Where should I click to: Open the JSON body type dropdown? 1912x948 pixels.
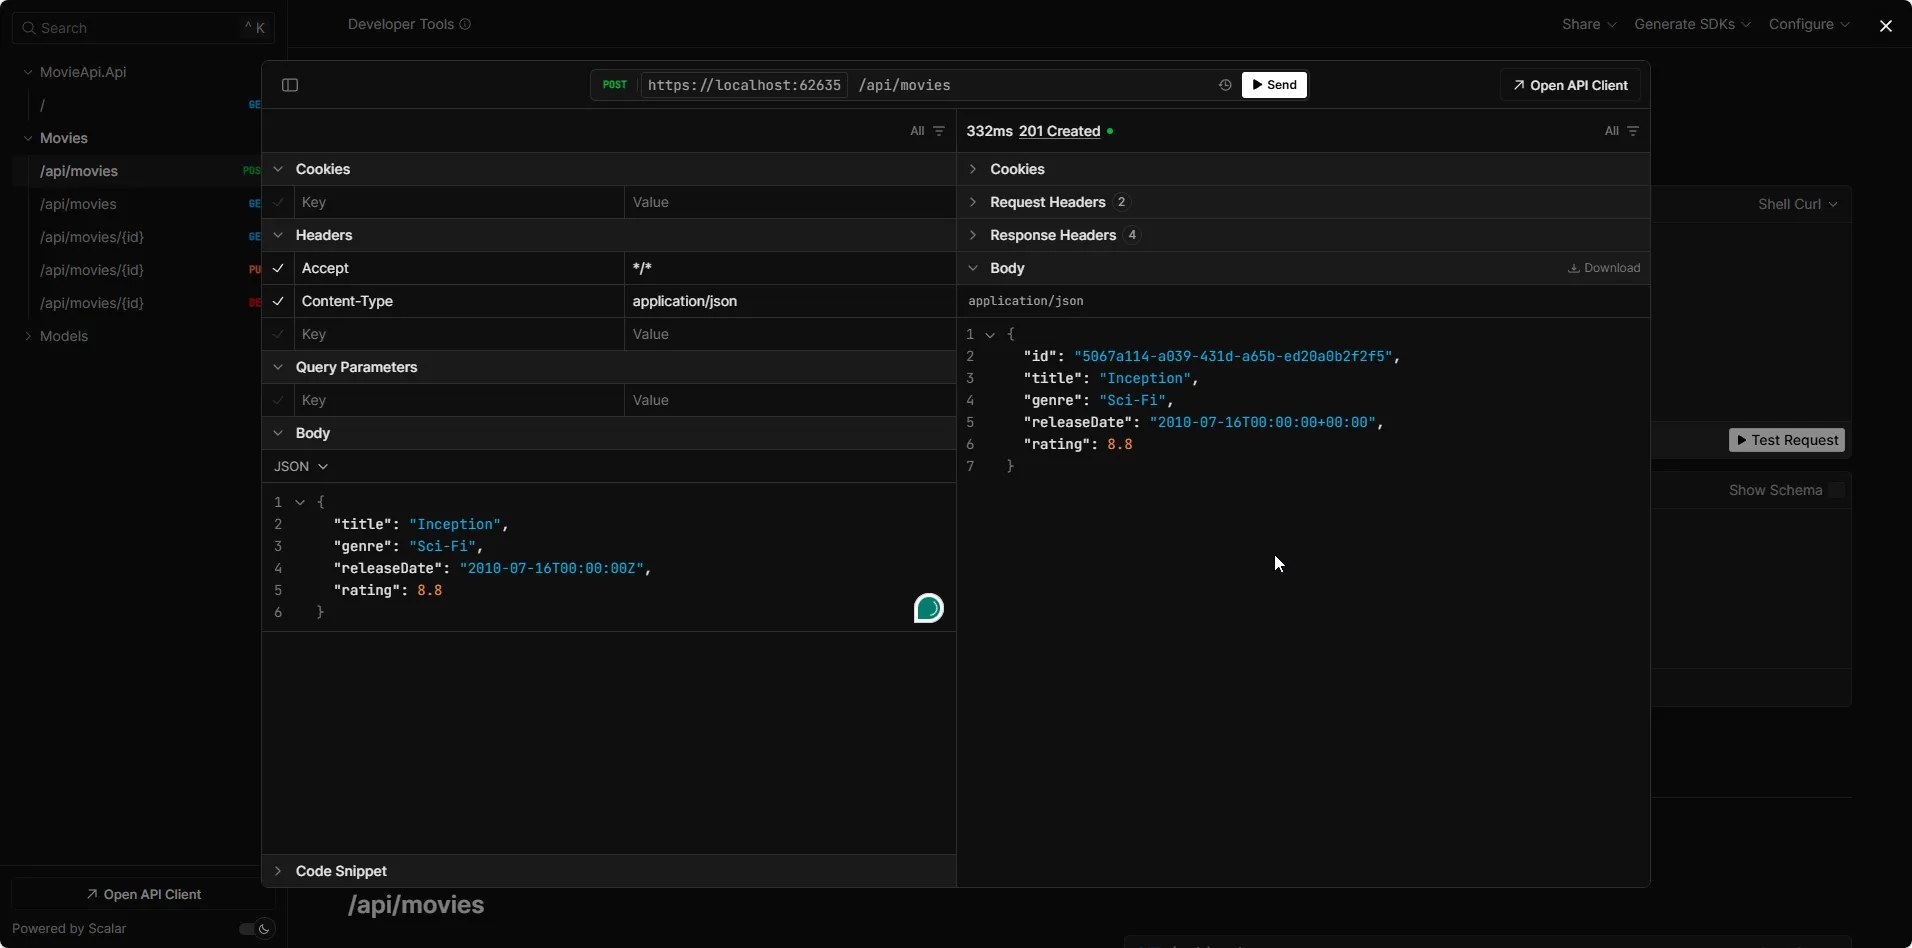tap(300, 466)
